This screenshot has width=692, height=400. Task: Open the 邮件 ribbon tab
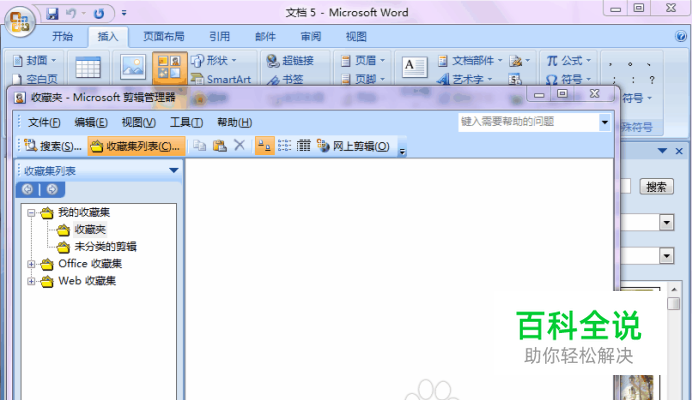click(x=265, y=36)
